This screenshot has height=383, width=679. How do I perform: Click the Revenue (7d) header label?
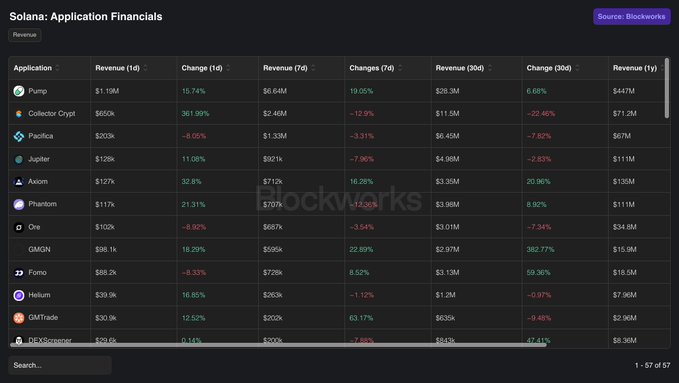click(x=285, y=68)
